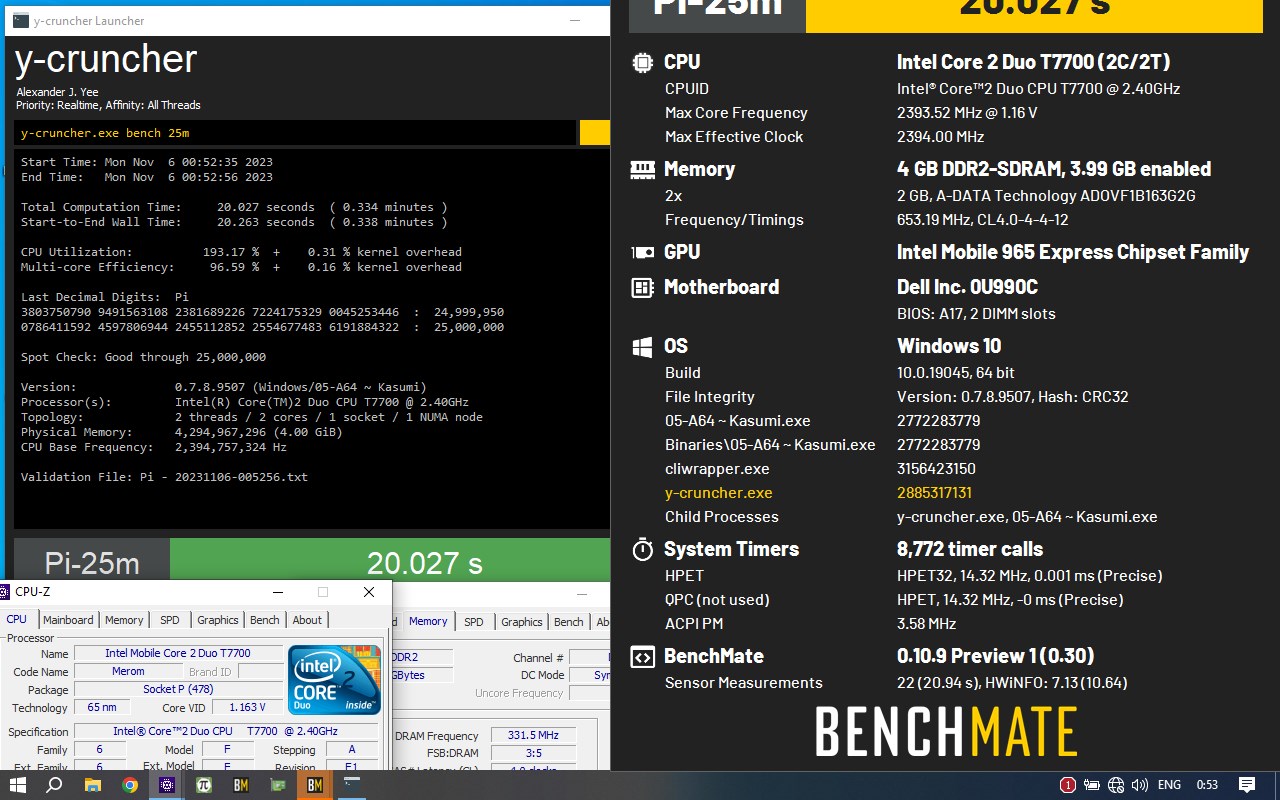Open the Memory tab in front CPU-Z window

coord(124,620)
